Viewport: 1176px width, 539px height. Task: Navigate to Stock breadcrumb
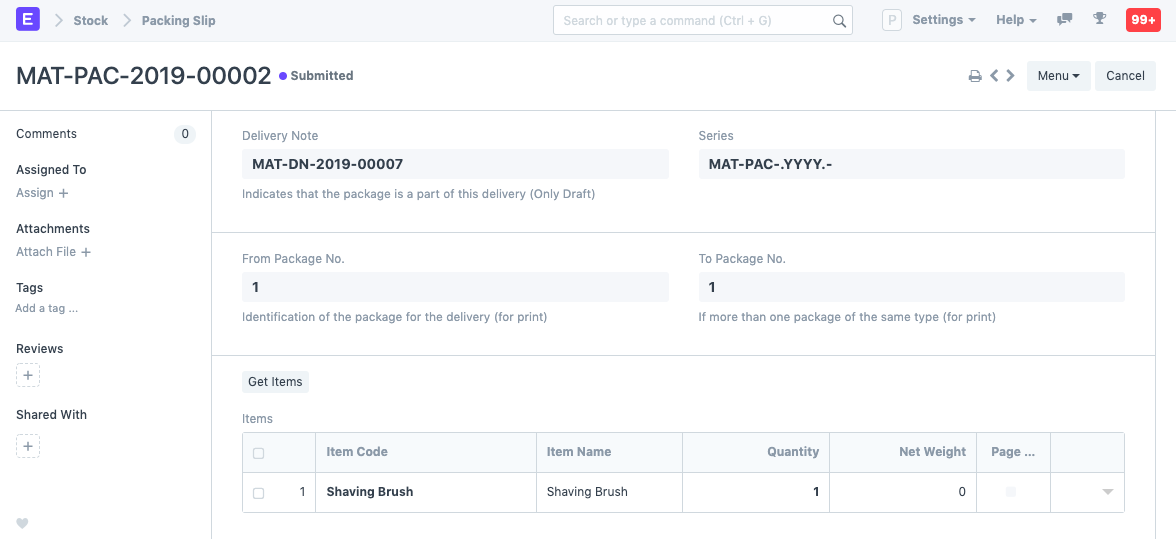point(91,20)
